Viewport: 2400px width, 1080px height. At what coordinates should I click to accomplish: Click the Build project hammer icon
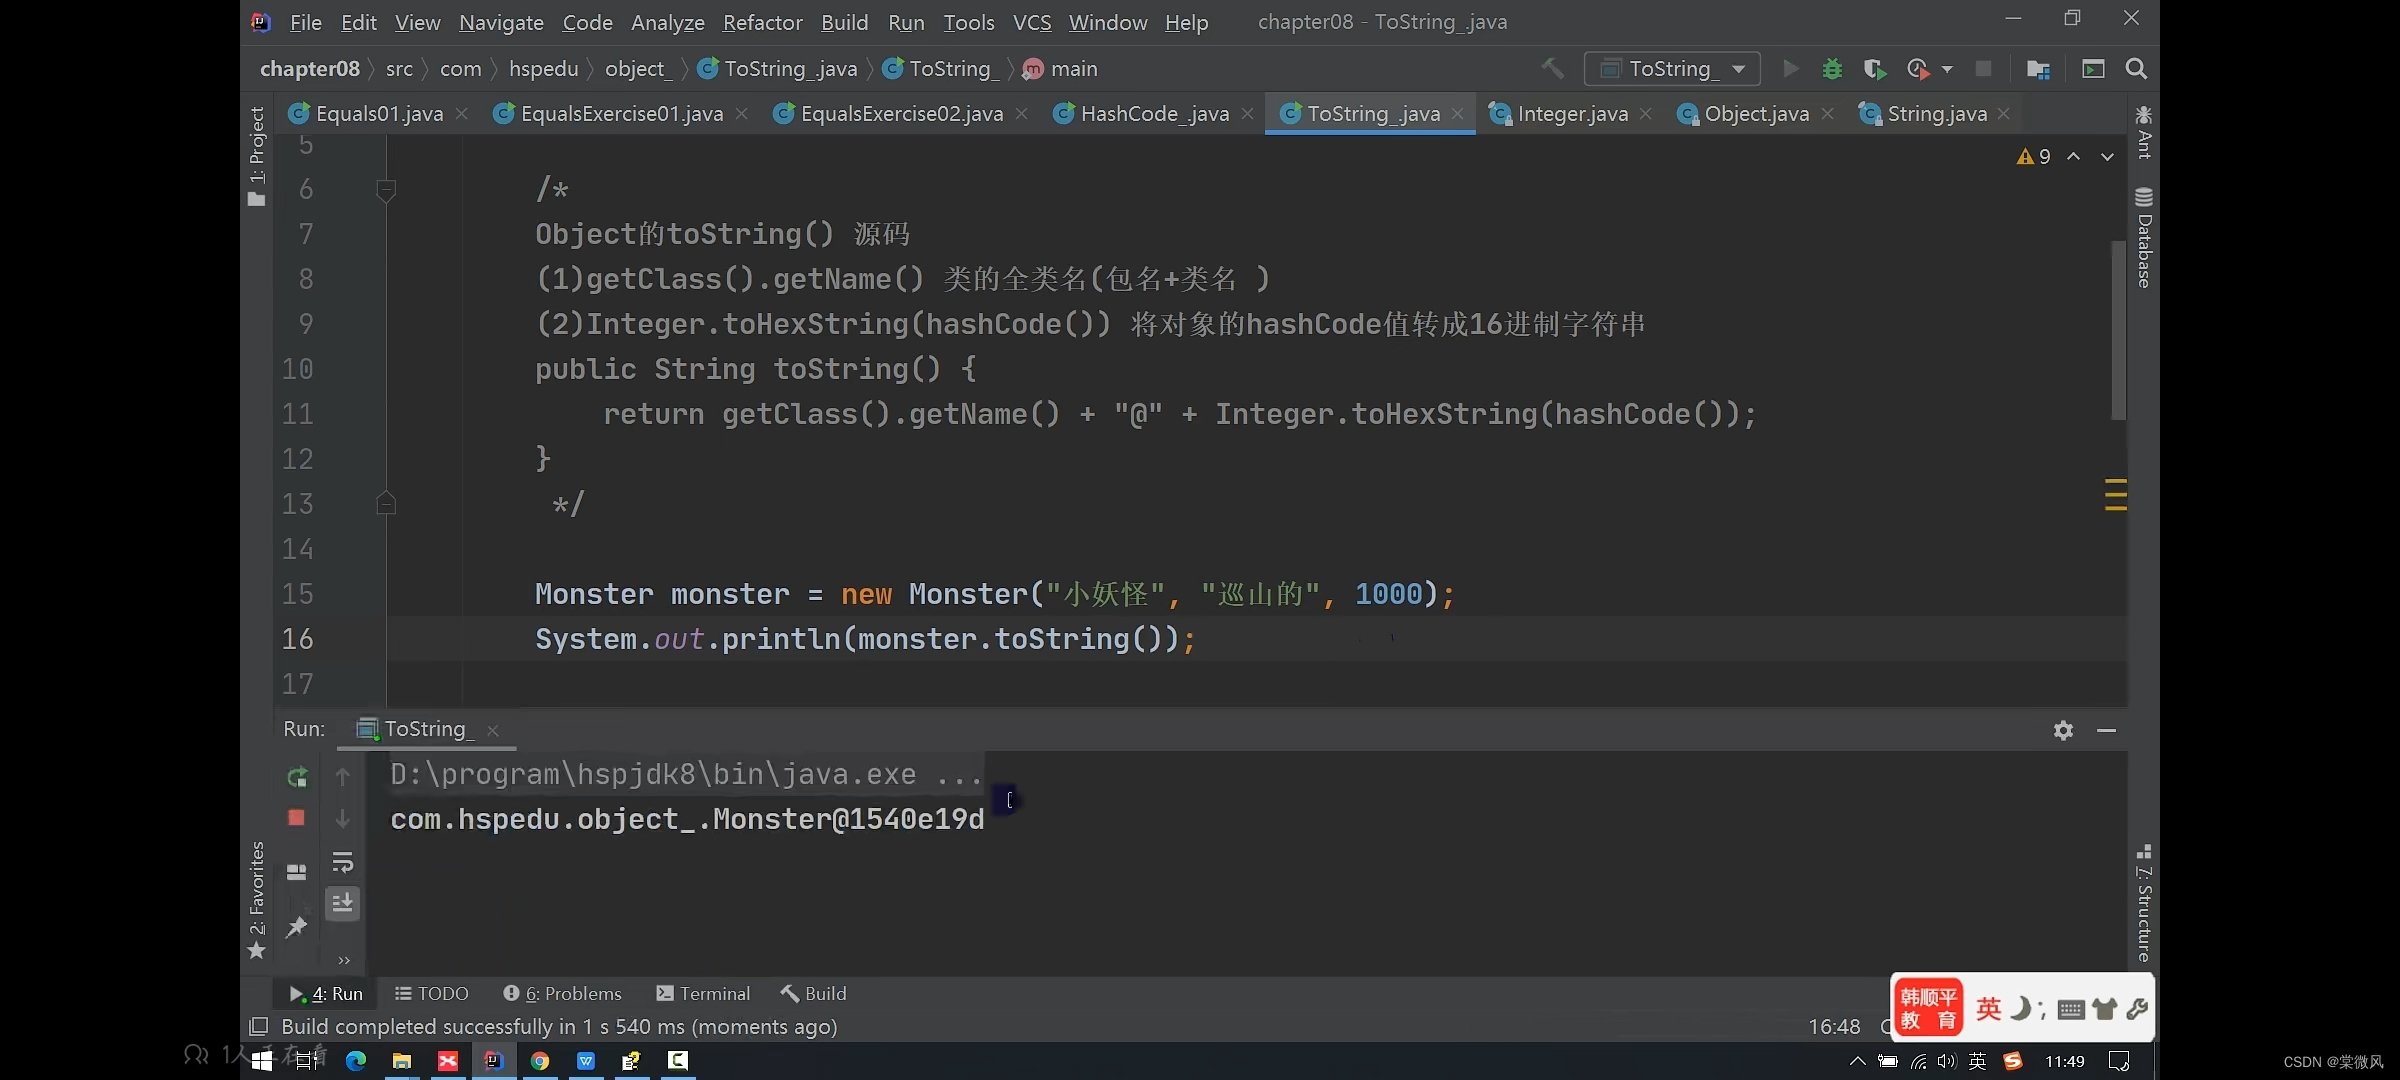[1552, 69]
